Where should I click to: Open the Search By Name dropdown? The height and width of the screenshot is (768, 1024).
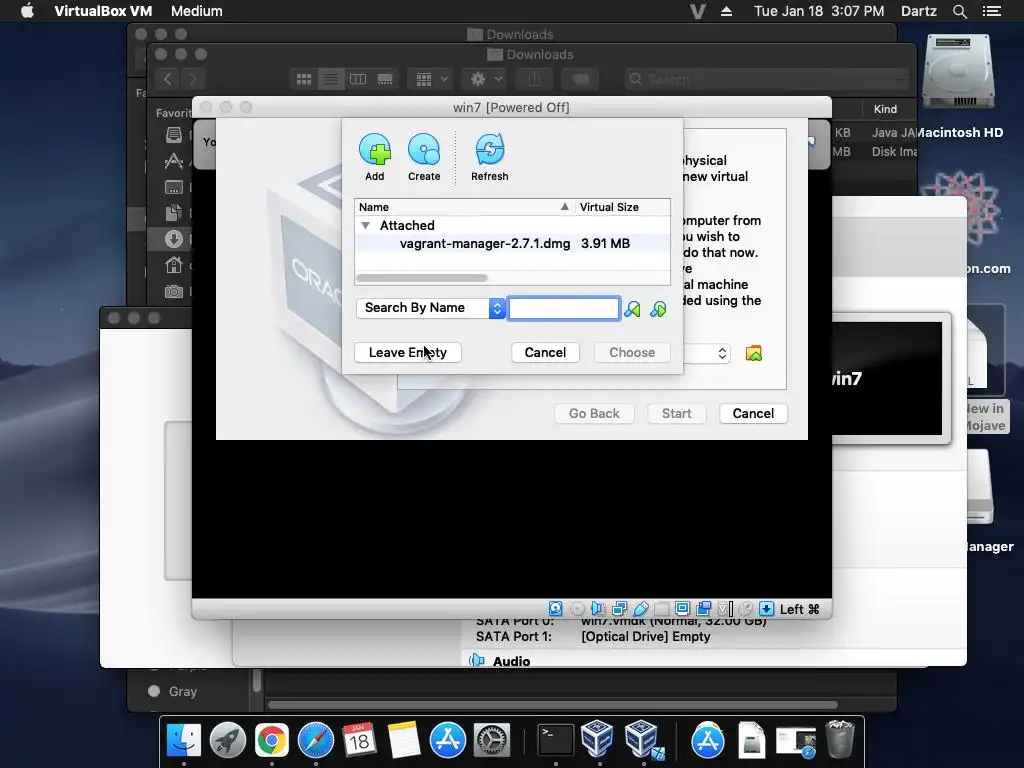coord(431,308)
